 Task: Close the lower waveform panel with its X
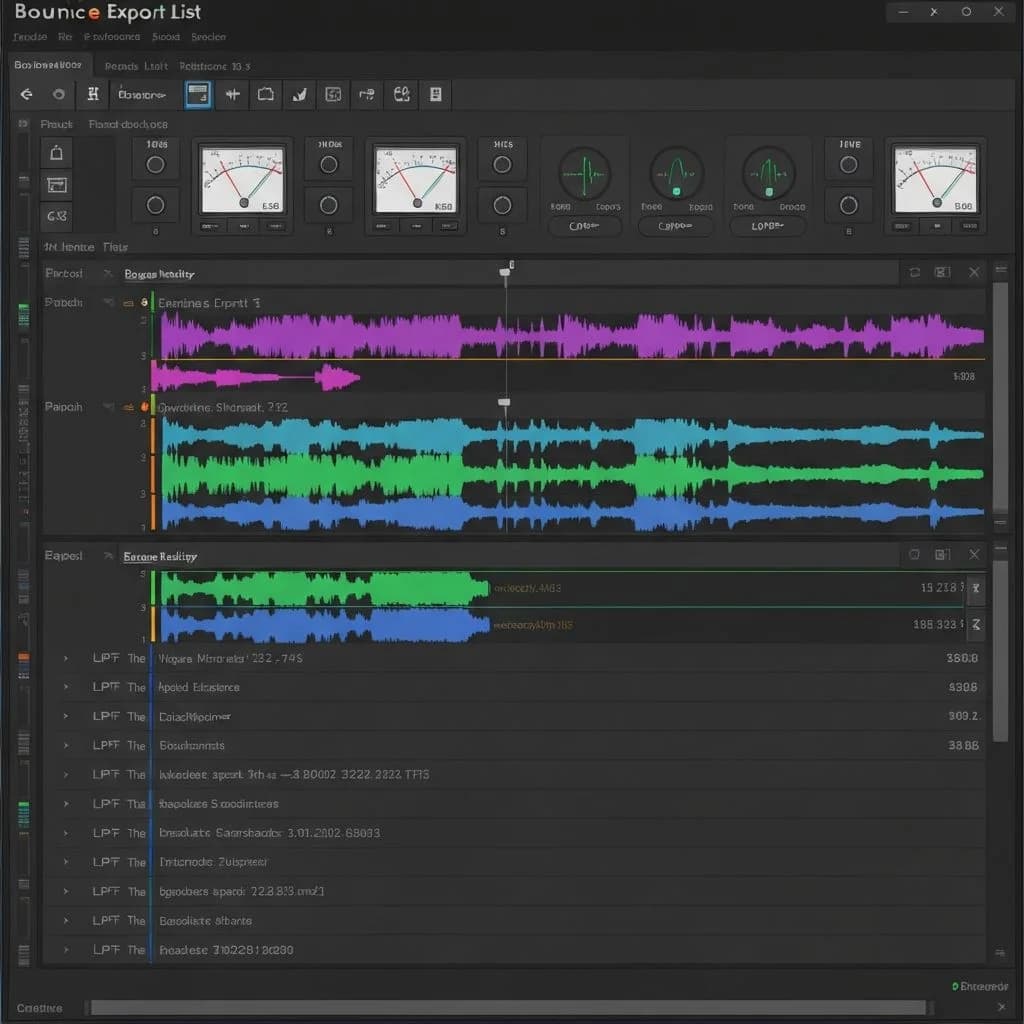pos(975,554)
